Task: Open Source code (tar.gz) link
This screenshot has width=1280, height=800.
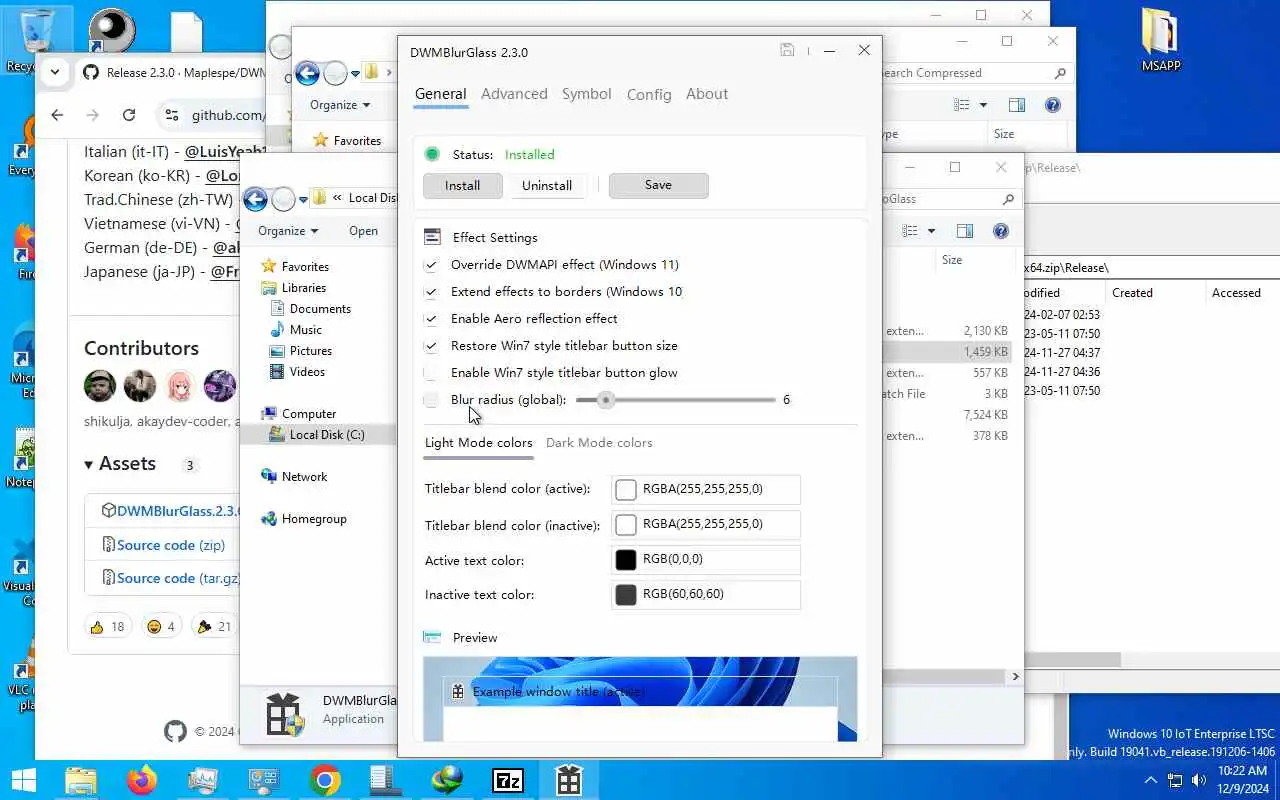Action: point(179,578)
